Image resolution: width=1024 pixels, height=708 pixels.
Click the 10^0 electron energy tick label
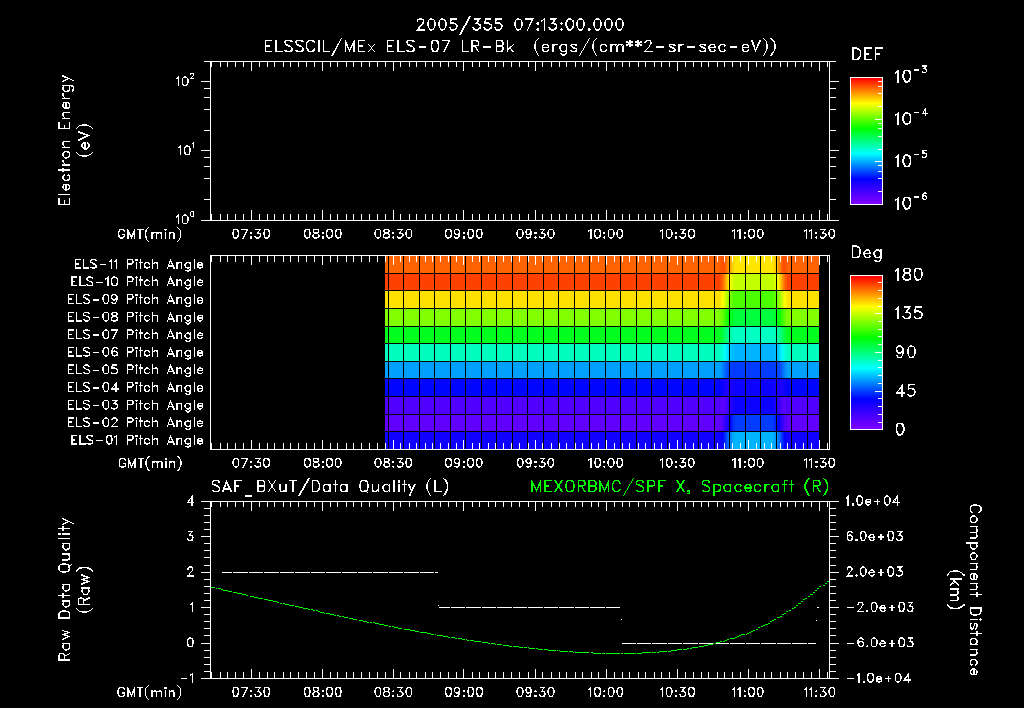(x=185, y=217)
